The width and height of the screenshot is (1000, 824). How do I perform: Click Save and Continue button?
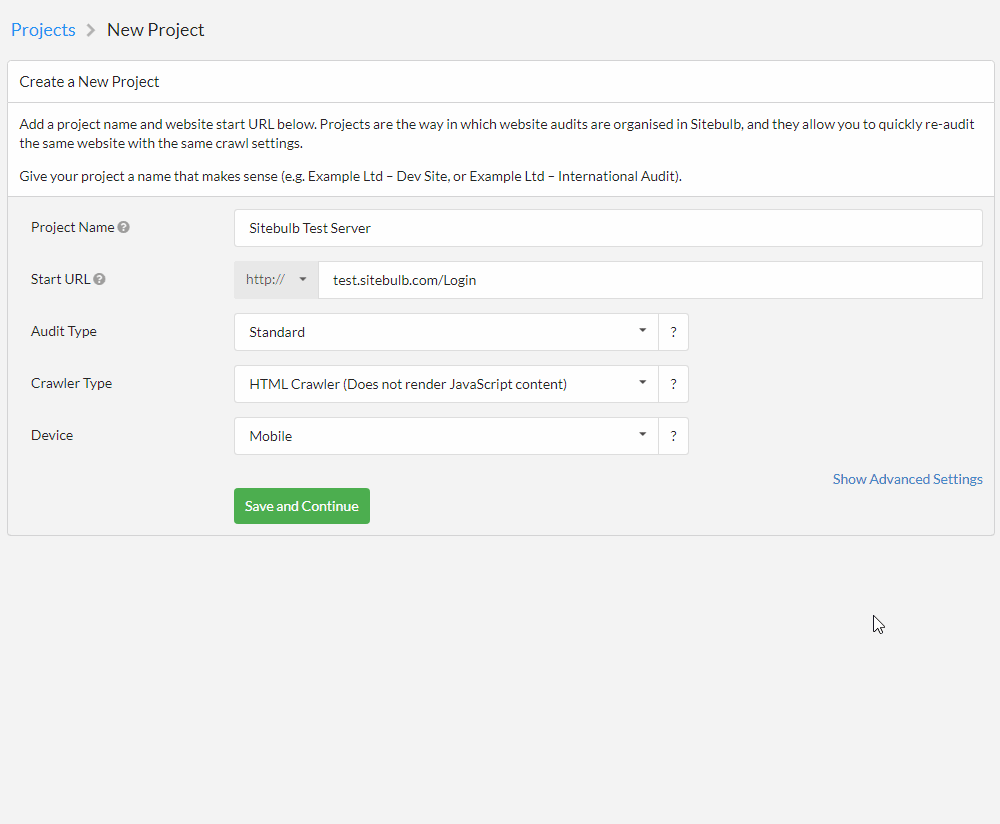click(302, 506)
